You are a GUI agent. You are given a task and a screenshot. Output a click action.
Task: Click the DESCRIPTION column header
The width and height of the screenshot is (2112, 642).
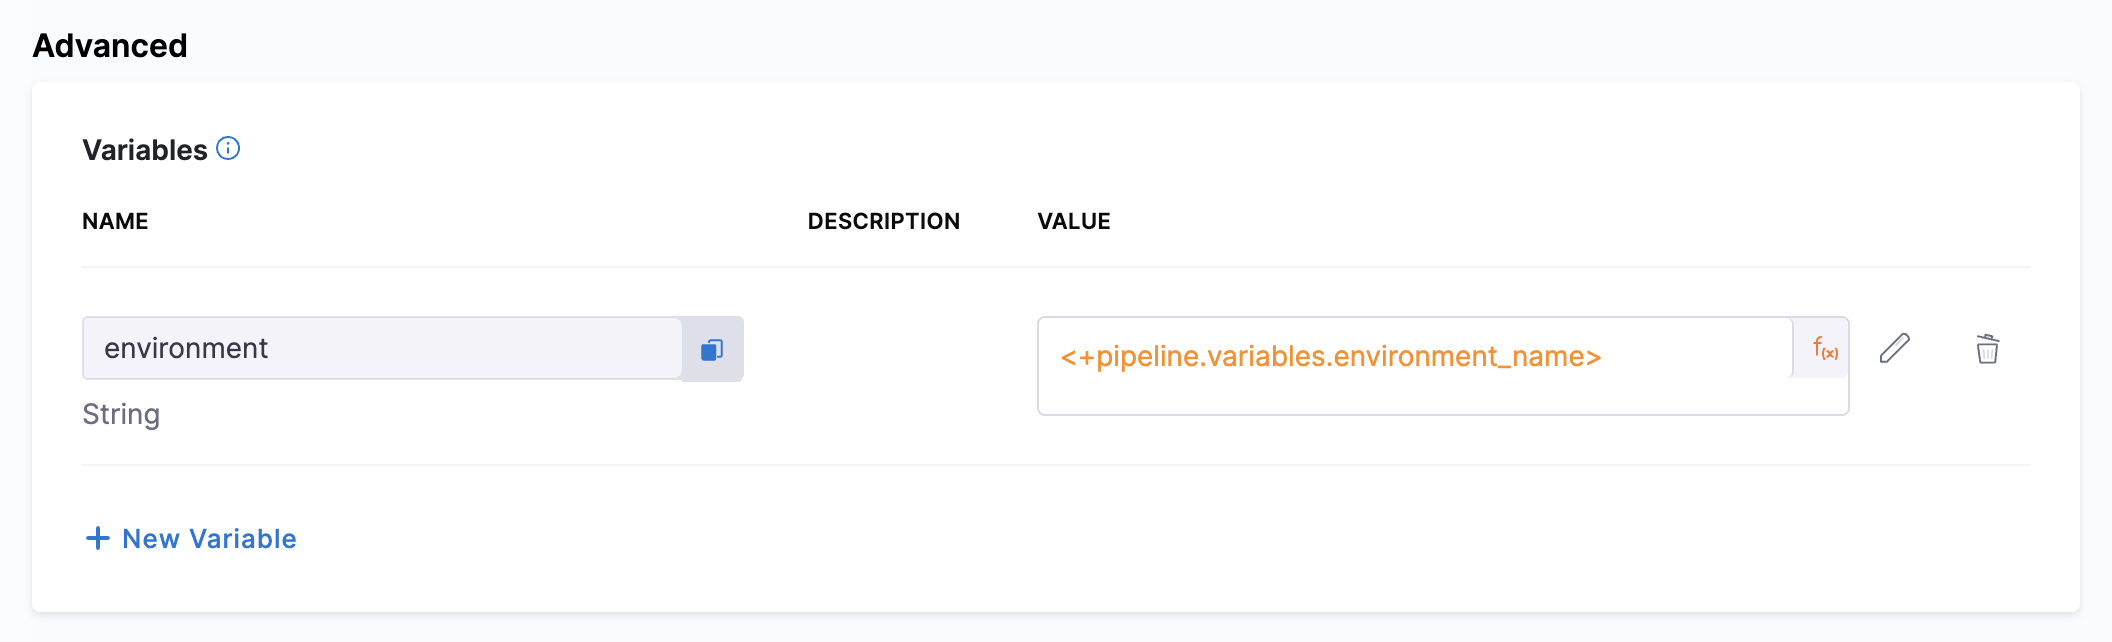[883, 221]
